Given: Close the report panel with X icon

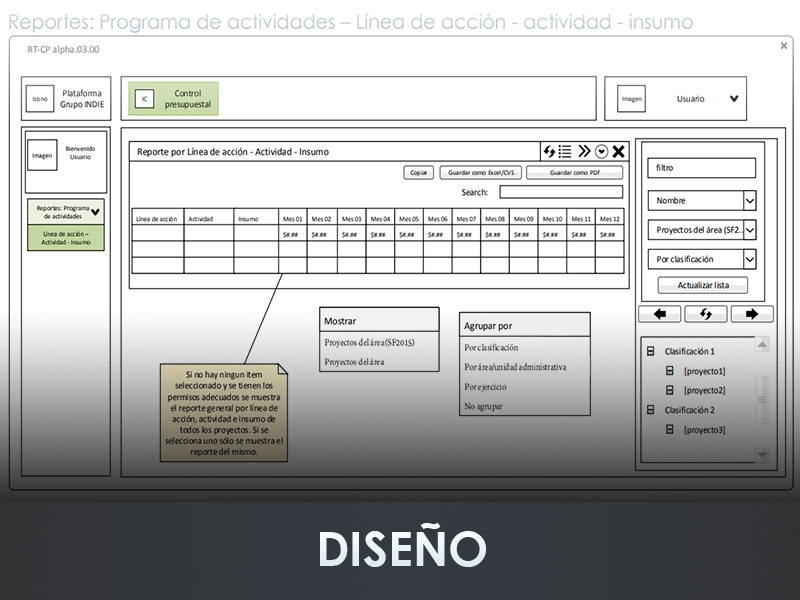Looking at the screenshot, I should tap(619, 152).
